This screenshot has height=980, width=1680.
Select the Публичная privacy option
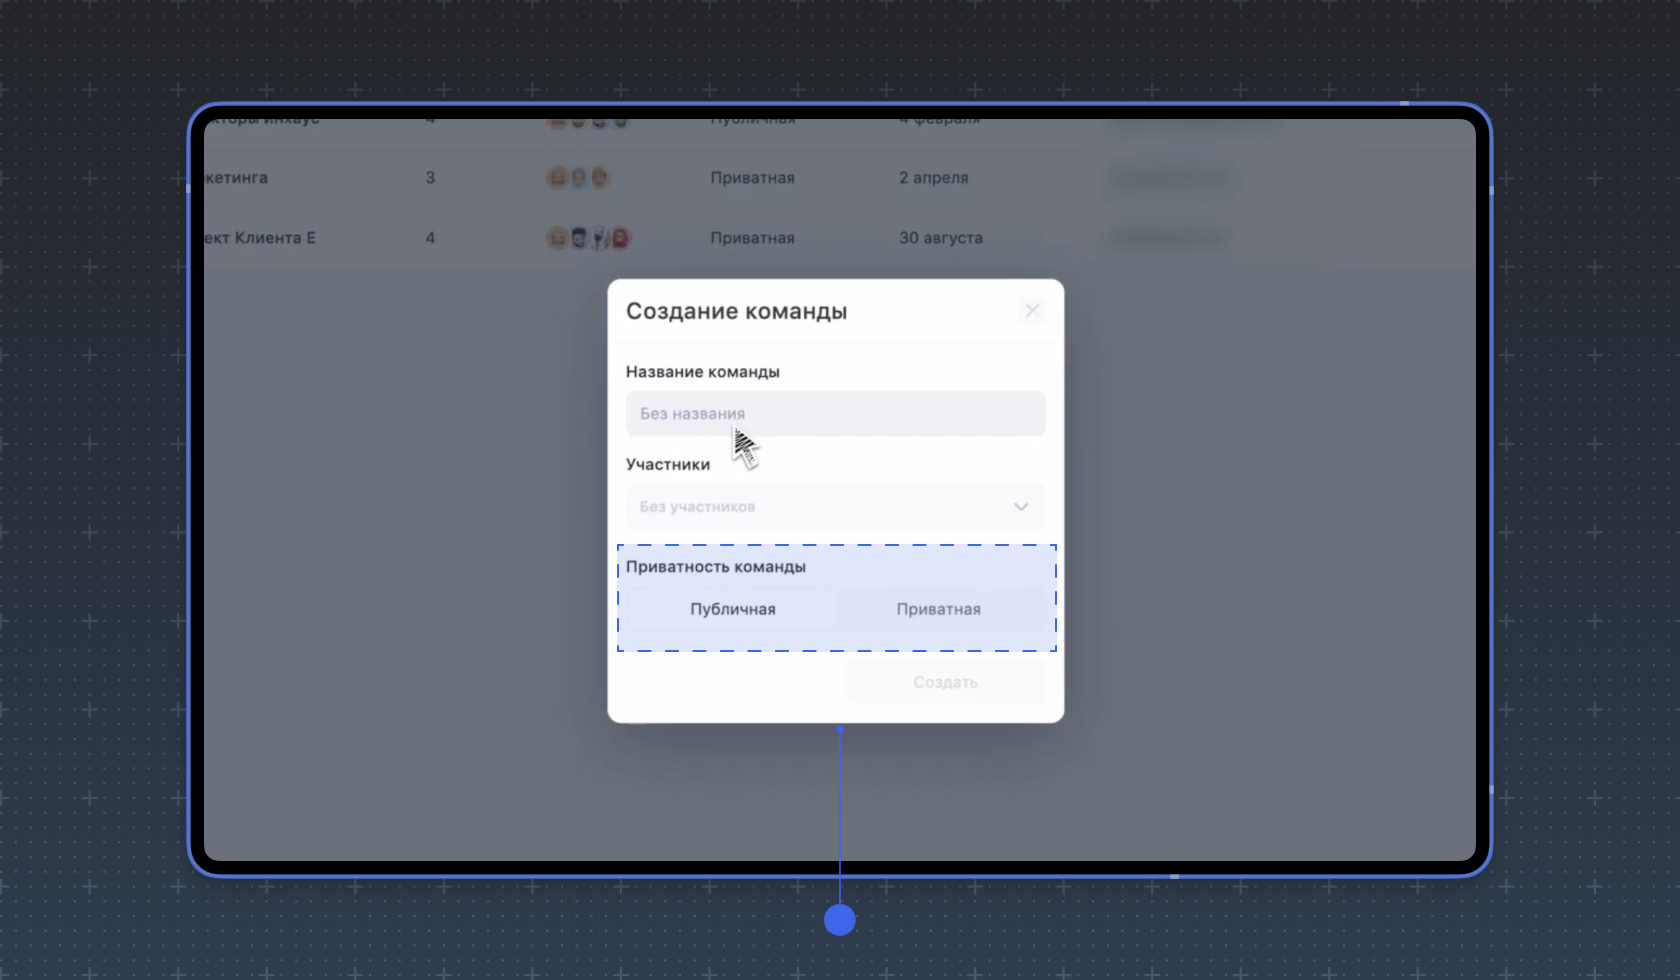pyautogui.click(x=732, y=608)
